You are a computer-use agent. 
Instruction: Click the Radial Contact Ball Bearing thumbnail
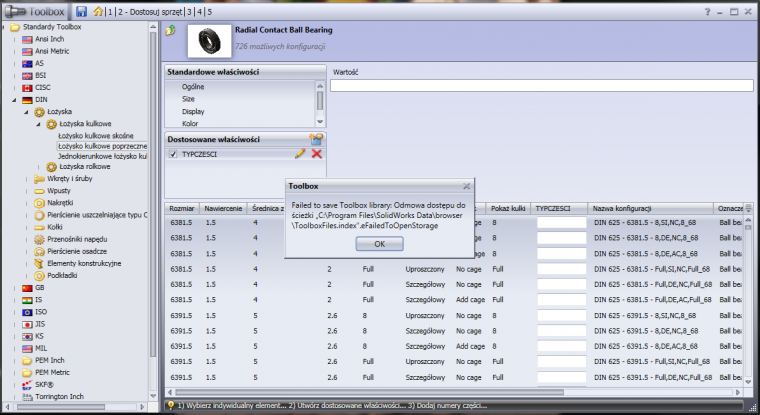pyautogui.click(x=209, y=41)
